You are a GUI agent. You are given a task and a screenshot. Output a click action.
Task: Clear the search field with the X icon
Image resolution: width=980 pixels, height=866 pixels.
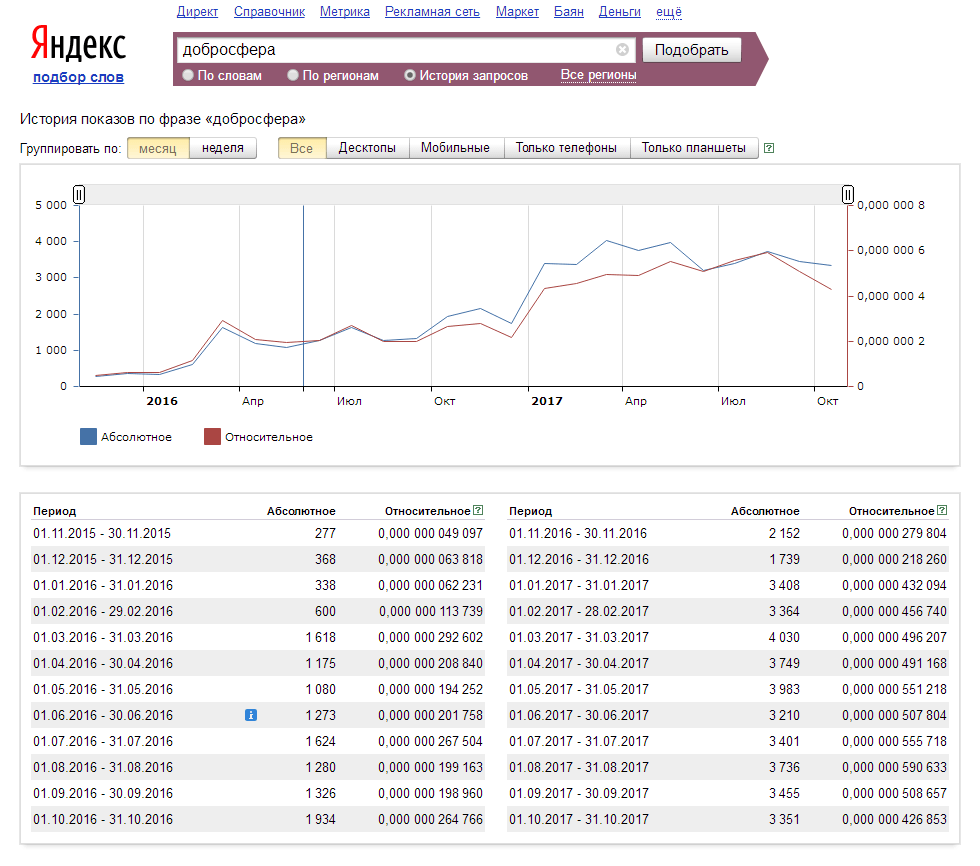coord(622,49)
